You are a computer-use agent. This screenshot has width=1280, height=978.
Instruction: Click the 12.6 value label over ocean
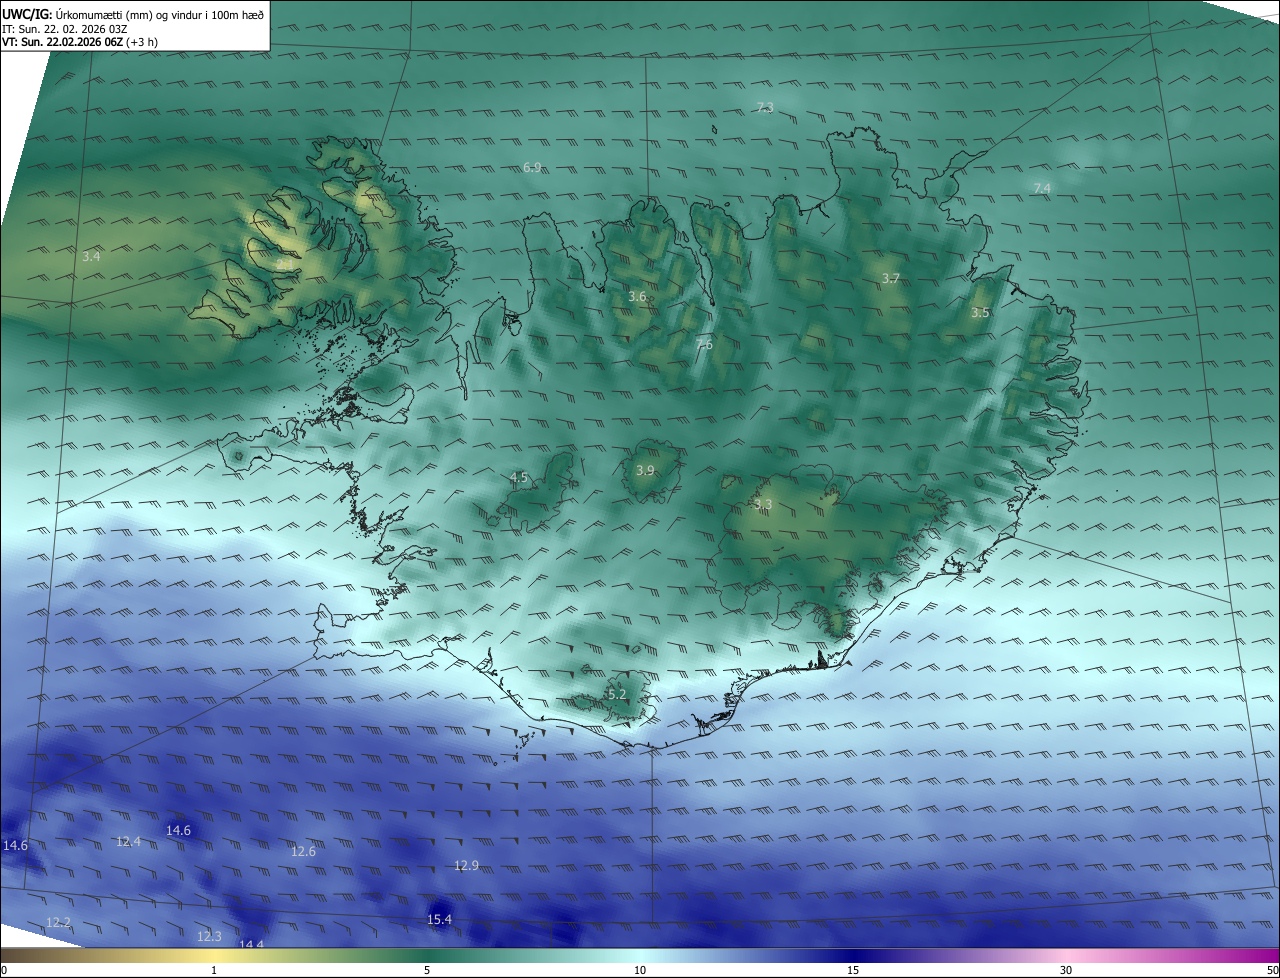pyautogui.click(x=303, y=852)
